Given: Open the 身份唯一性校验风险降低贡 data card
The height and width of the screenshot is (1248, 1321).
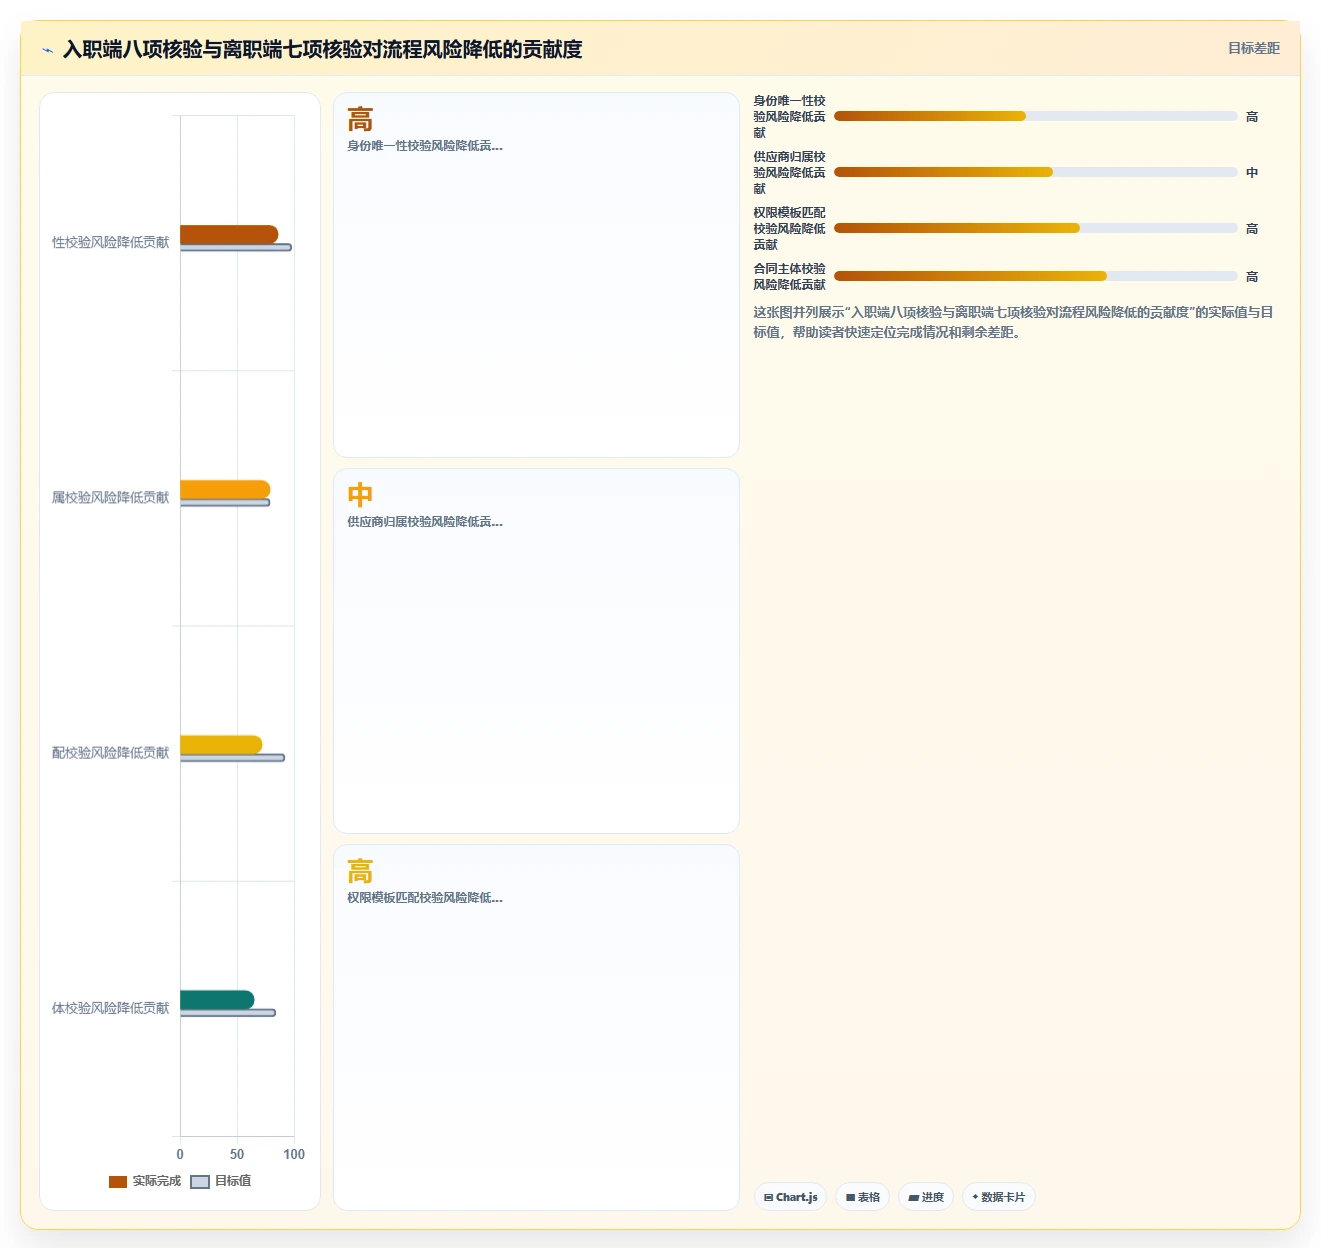Looking at the screenshot, I should (536, 275).
